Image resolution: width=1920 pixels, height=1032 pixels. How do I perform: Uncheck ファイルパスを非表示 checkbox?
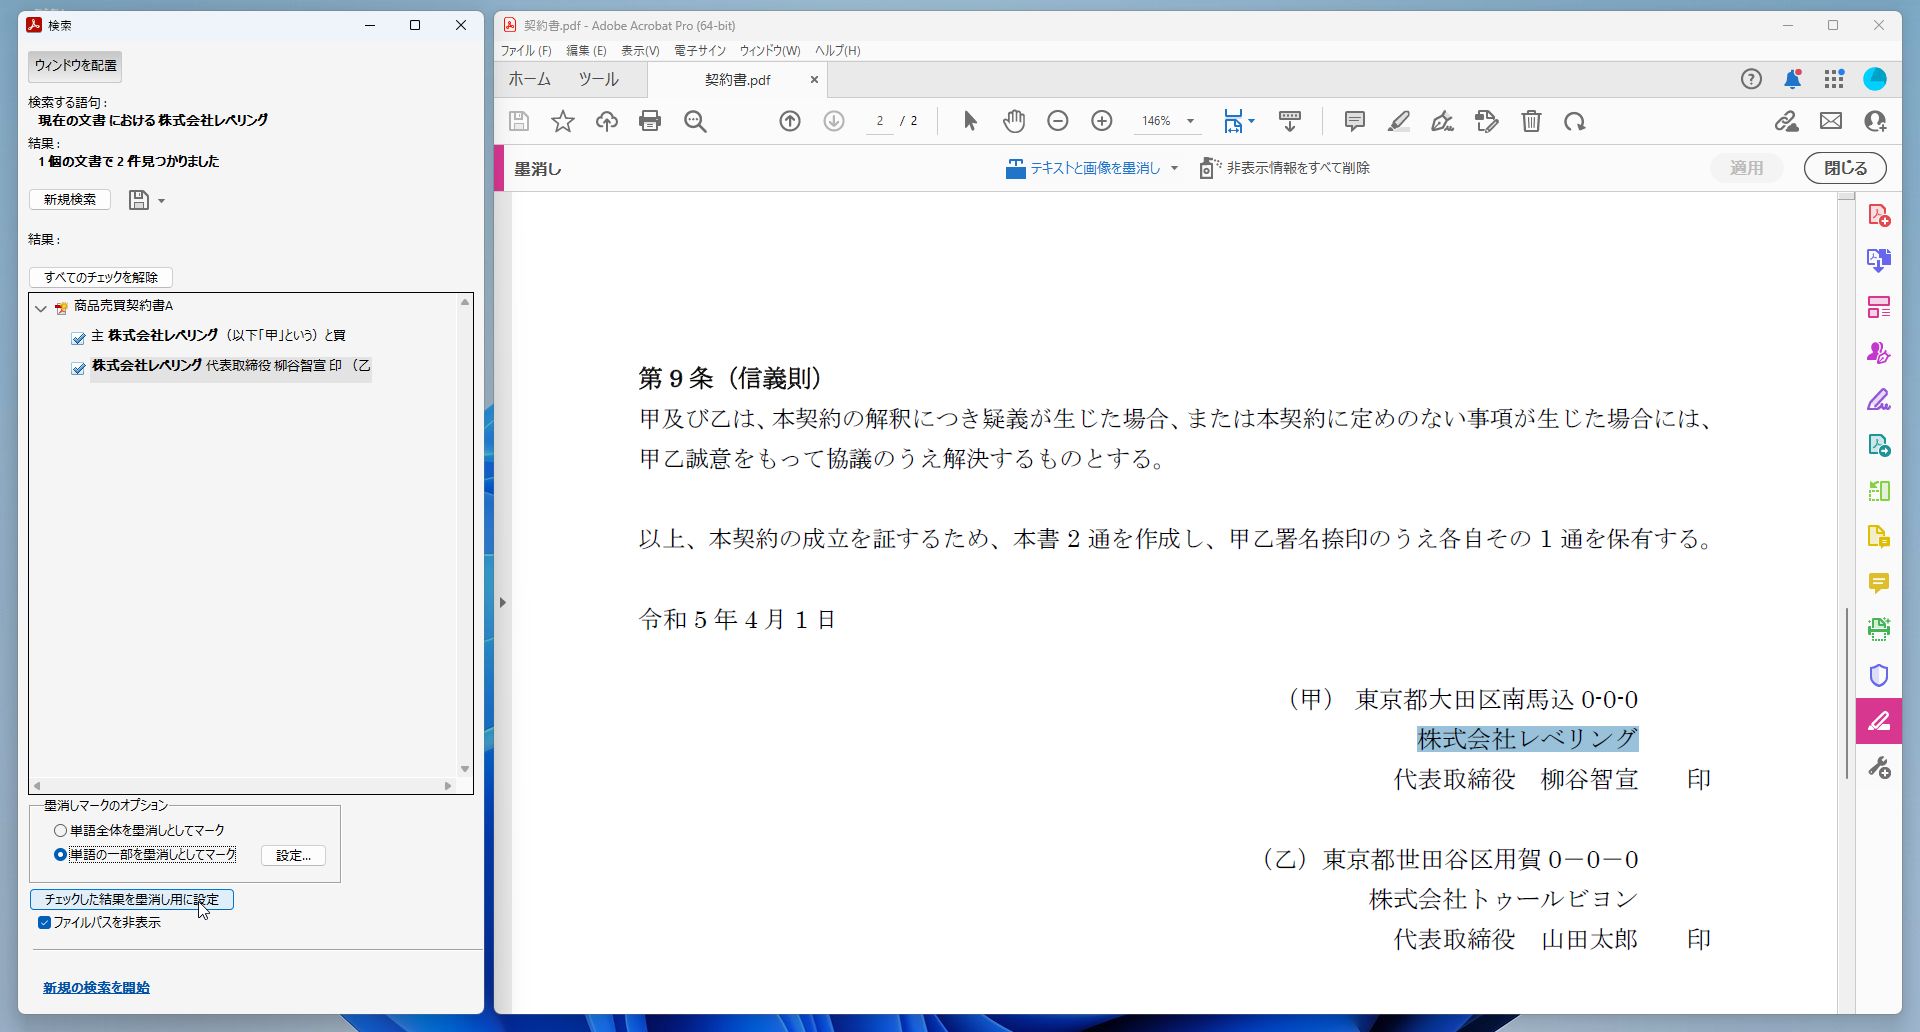44,922
